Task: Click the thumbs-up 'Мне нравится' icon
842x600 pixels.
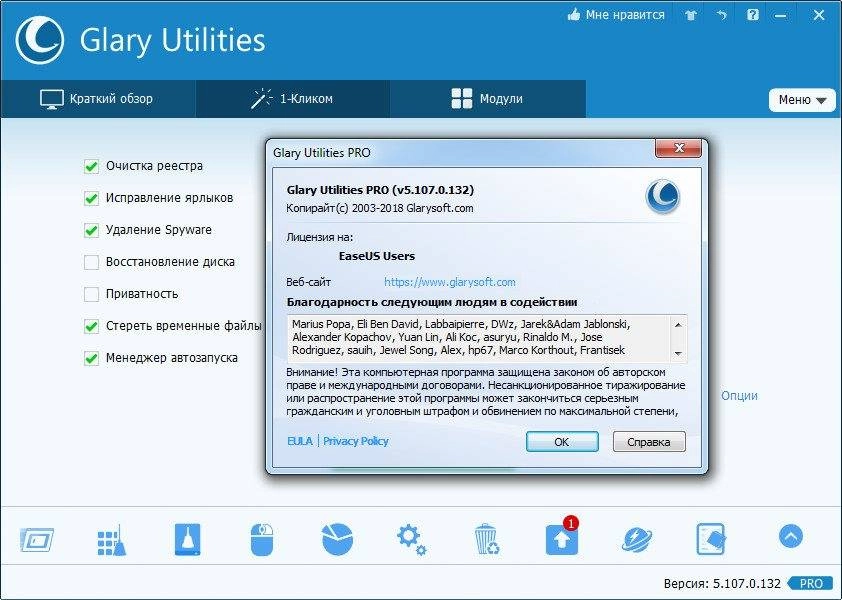Action: pos(574,15)
